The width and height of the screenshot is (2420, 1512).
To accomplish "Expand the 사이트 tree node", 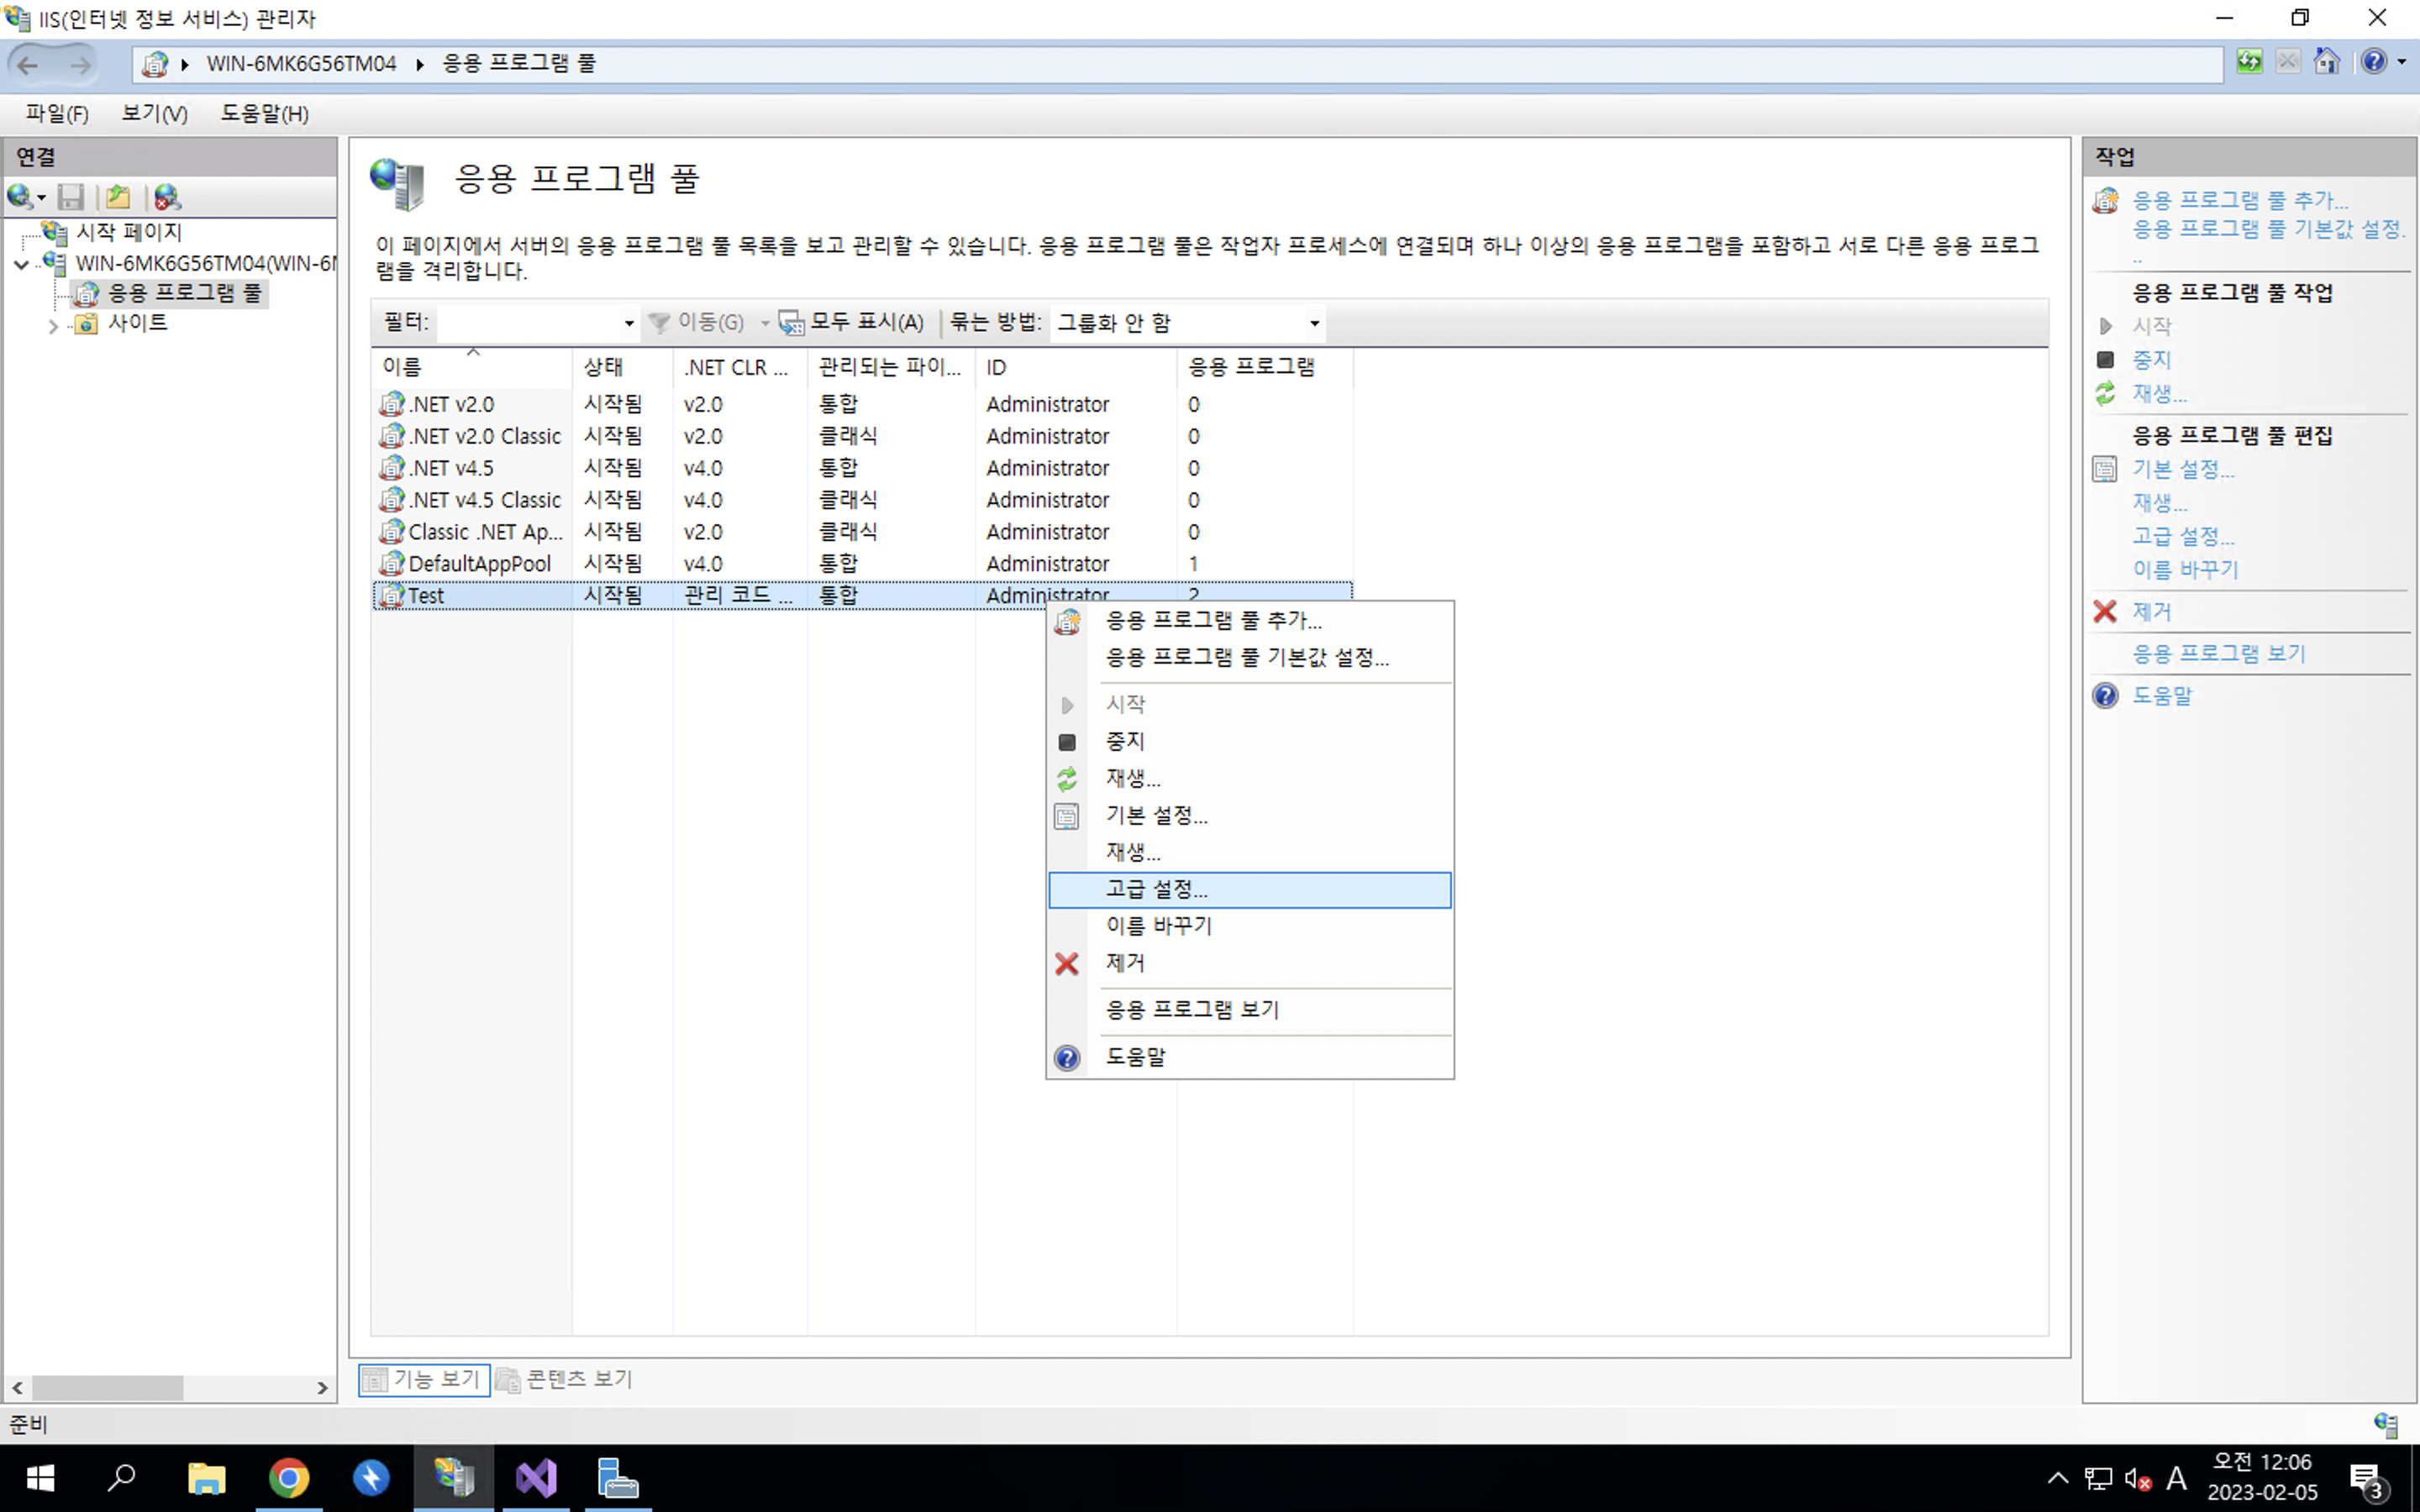I will tap(53, 325).
